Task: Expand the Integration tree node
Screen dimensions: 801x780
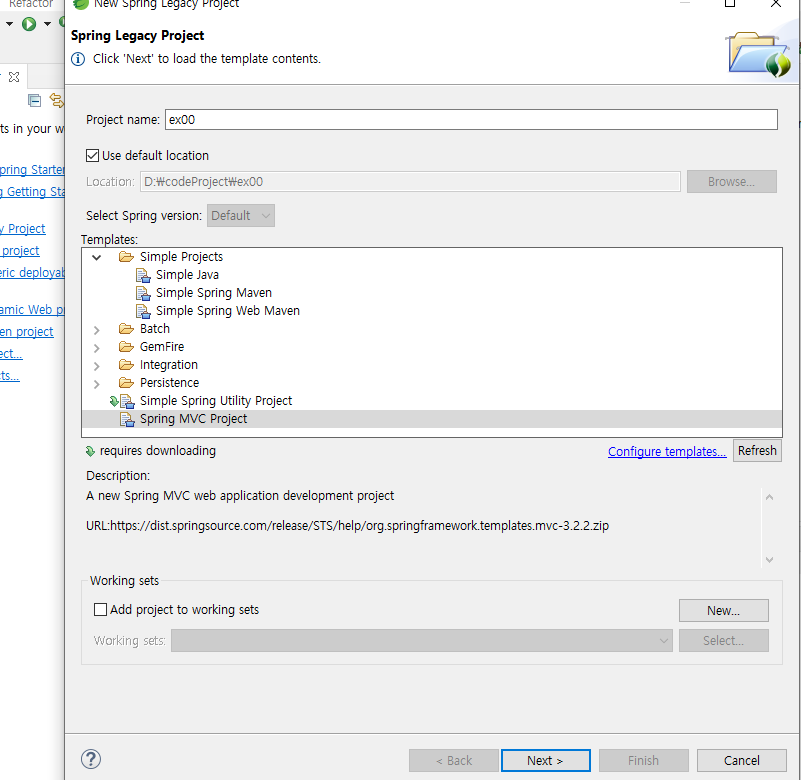Action: coord(97,366)
